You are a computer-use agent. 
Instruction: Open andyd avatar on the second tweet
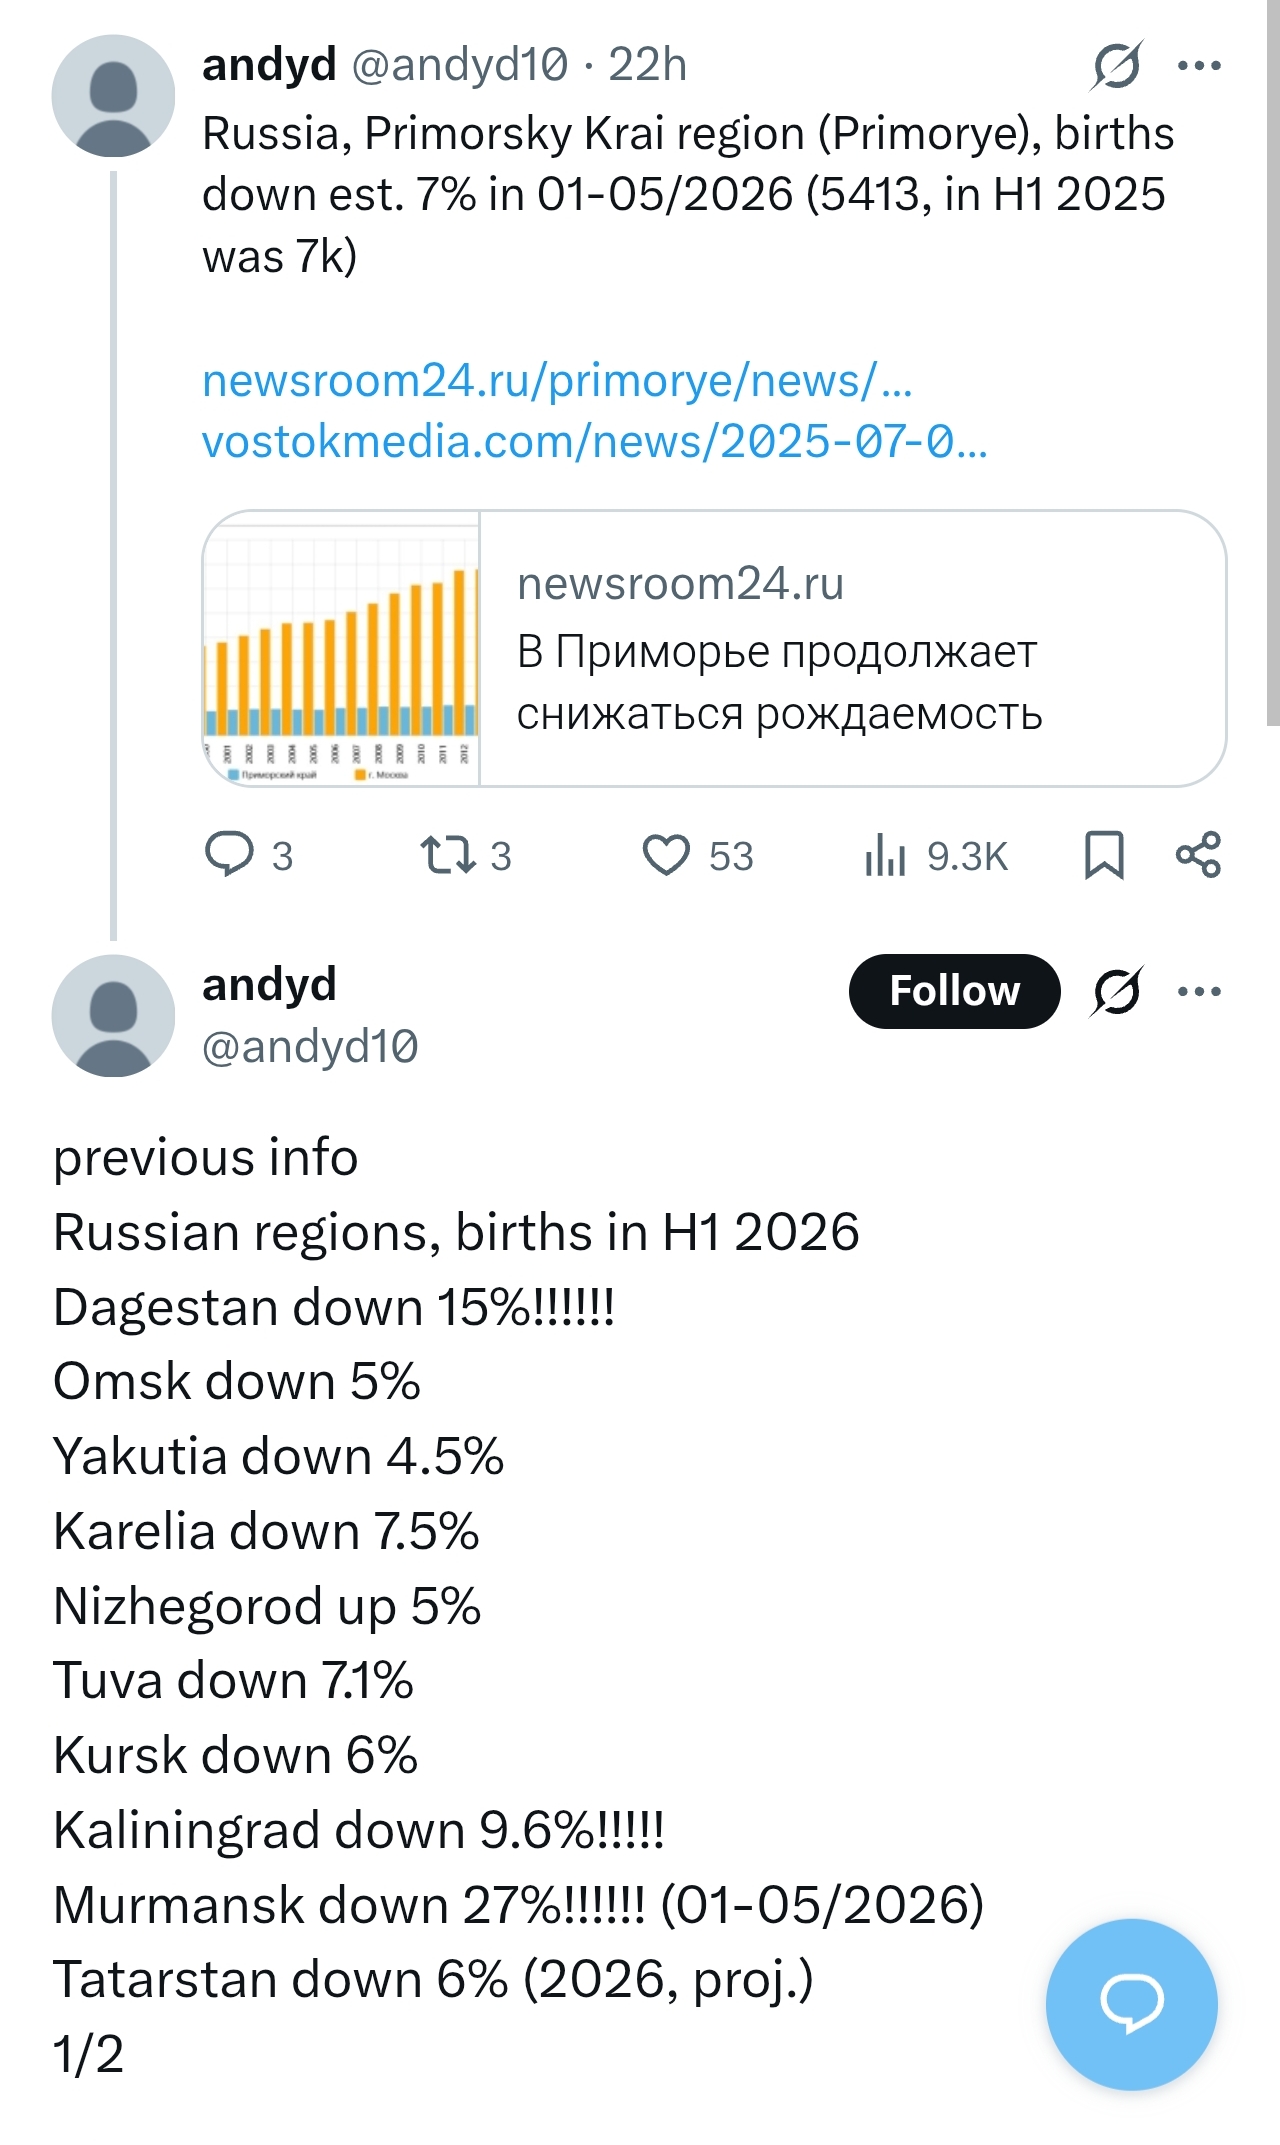[x=113, y=1016]
